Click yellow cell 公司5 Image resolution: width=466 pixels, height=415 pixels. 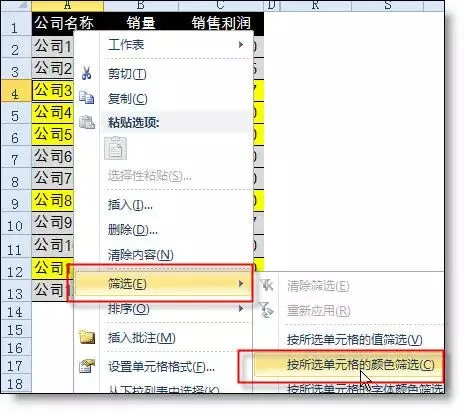[x=53, y=134]
